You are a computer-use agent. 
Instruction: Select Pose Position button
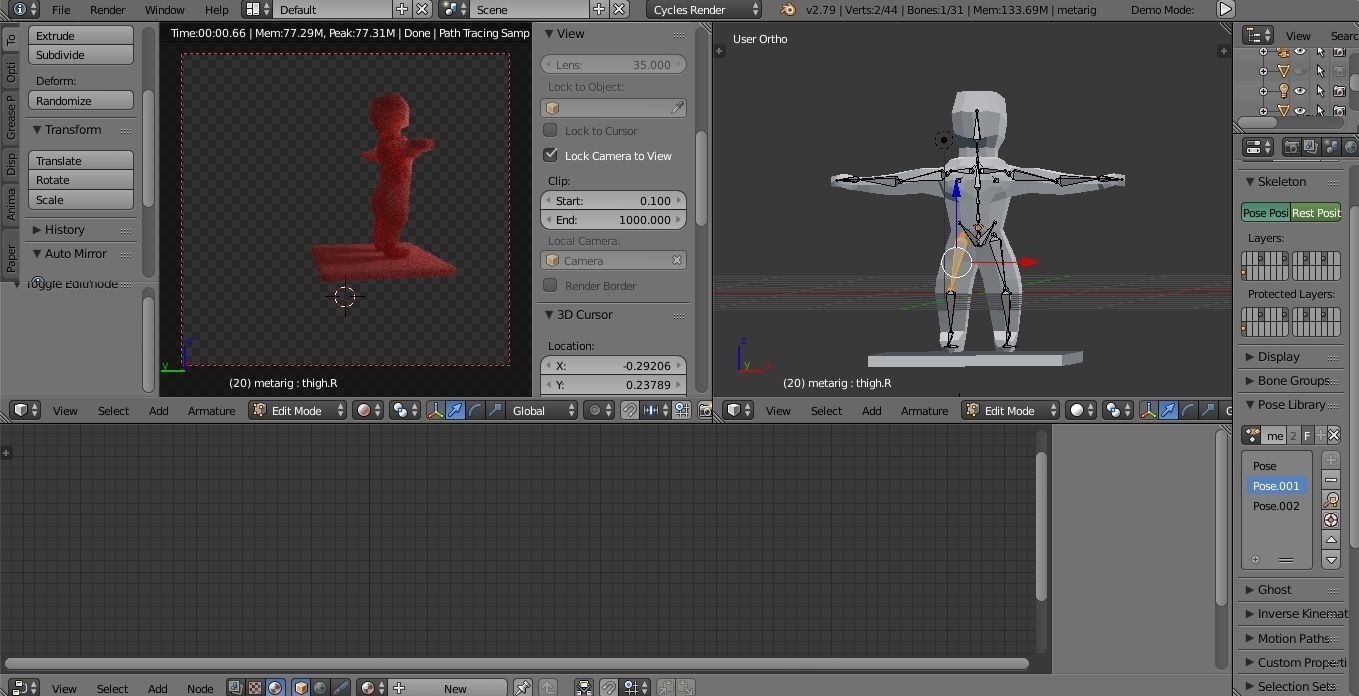1265,213
